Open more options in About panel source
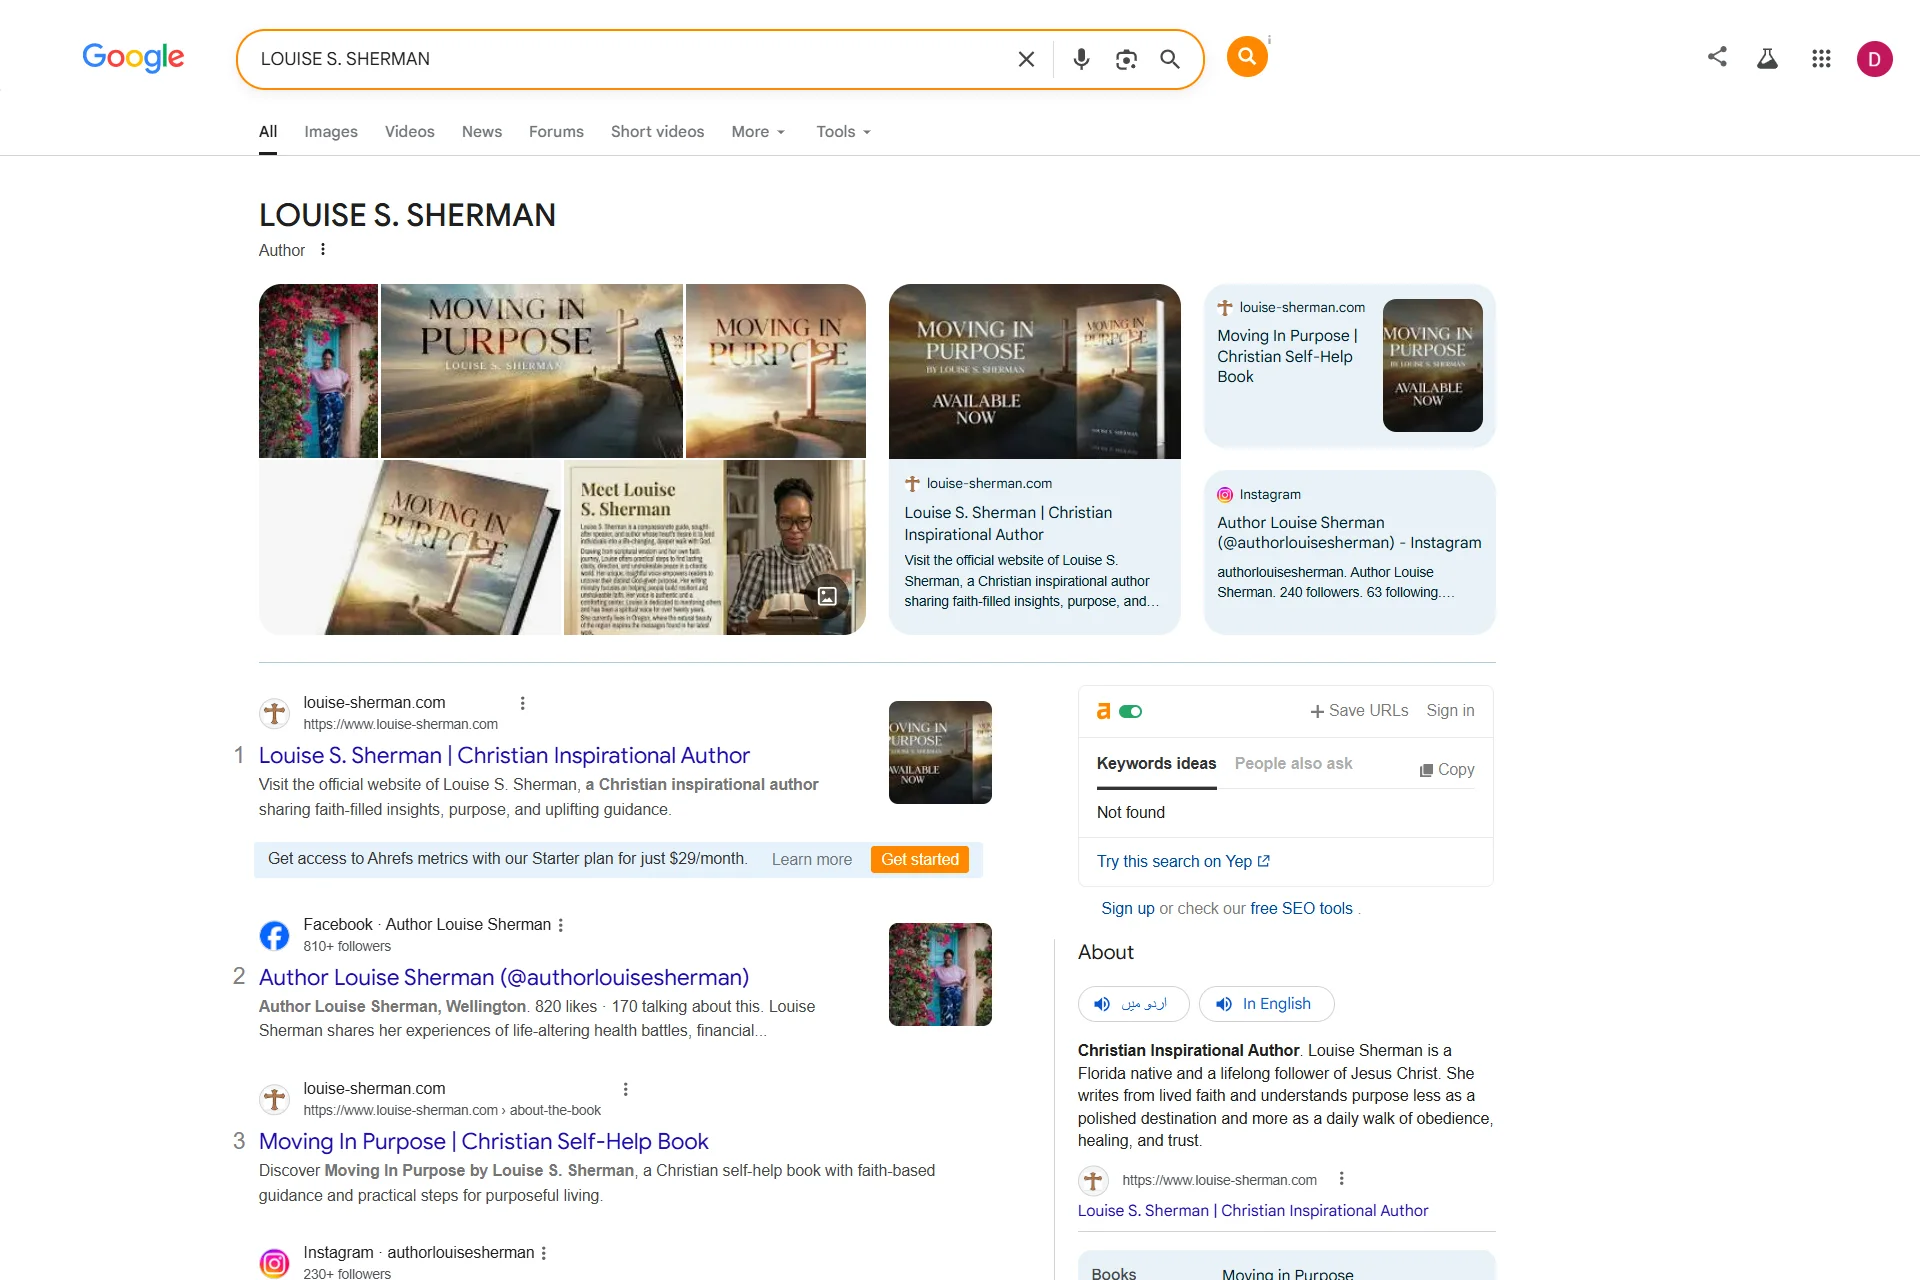1920x1280 pixels. [1342, 1179]
